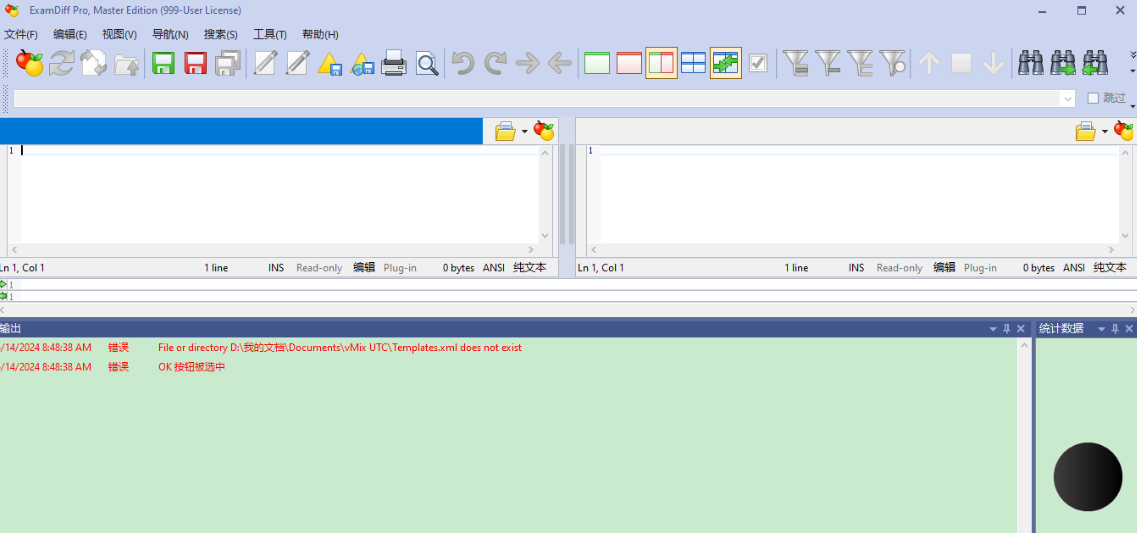Save the second file with red disk

195,64
